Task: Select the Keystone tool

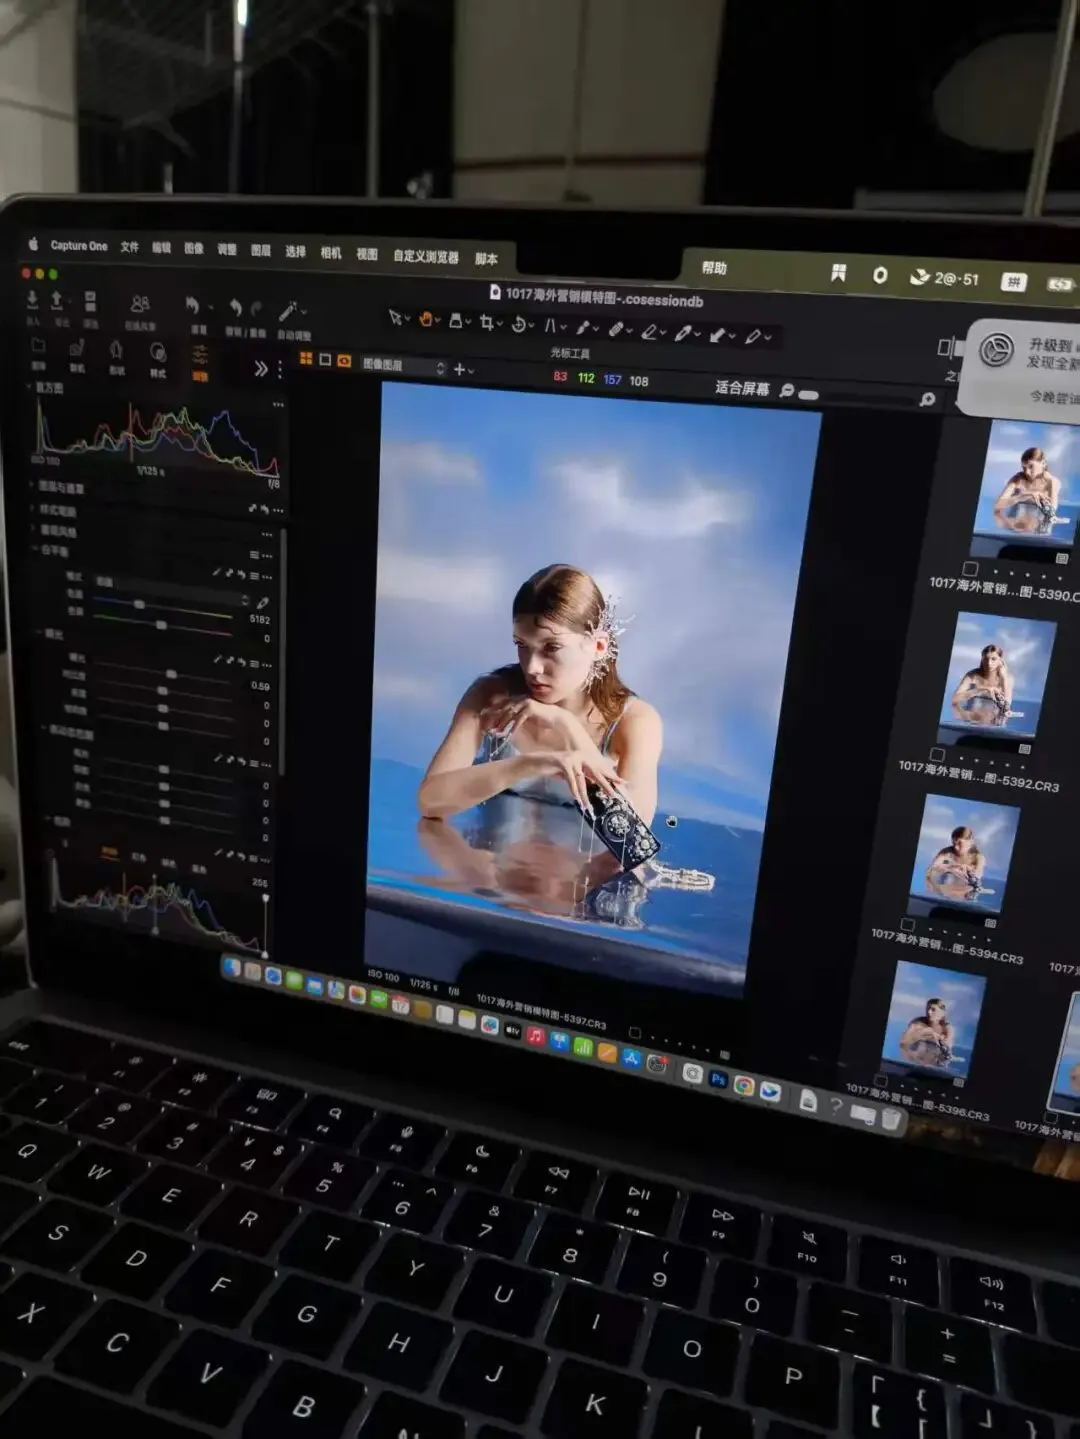Action: (549, 325)
